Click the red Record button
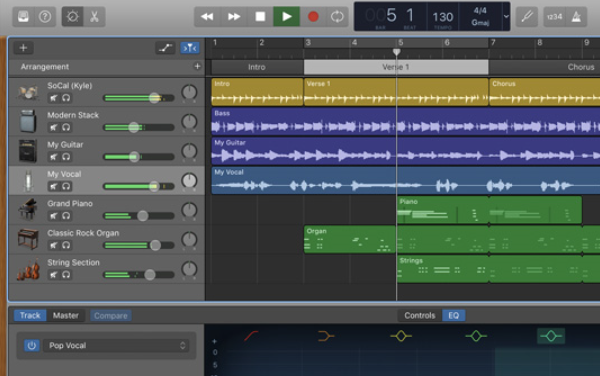Image resolution: width=600 pixels, height=376 pixels. [x=313, y=16]
